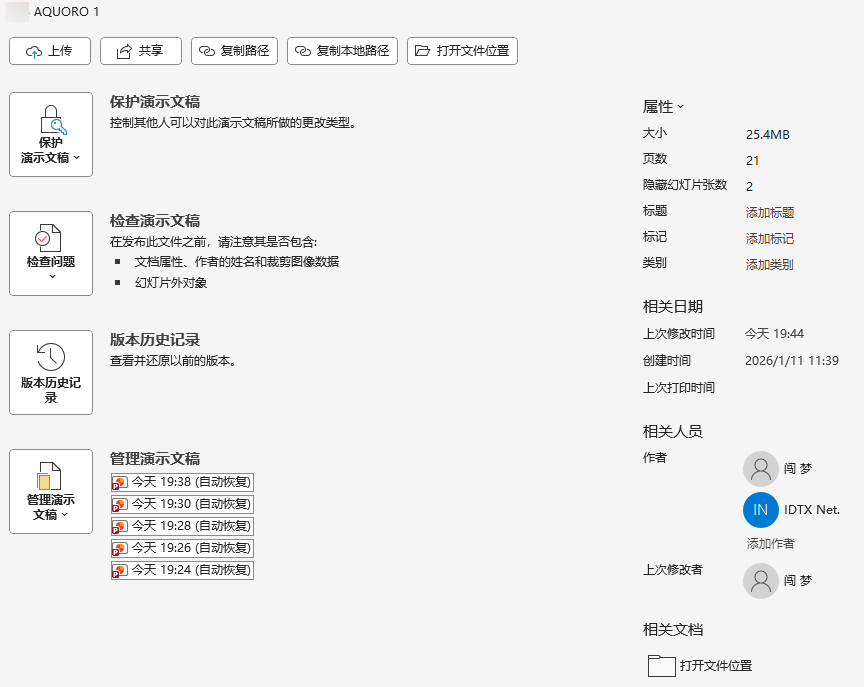Click the IDTX Net. author avatar

pos(761,510)
